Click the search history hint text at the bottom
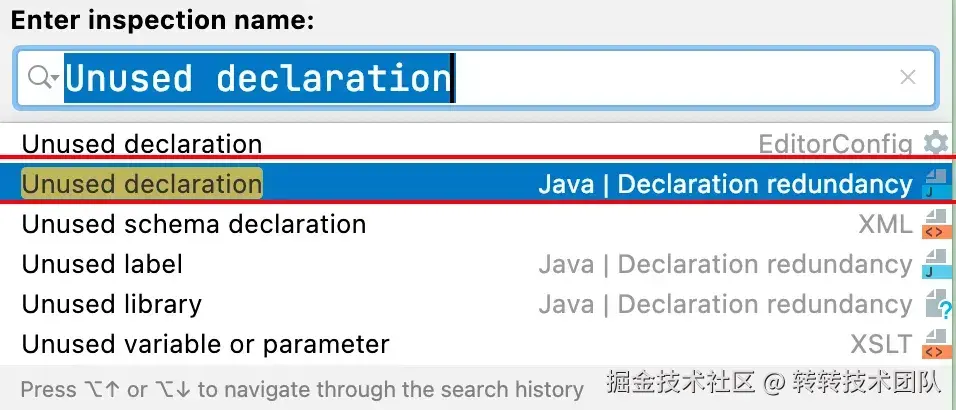956x410 pixels. (x=302, y=389)
